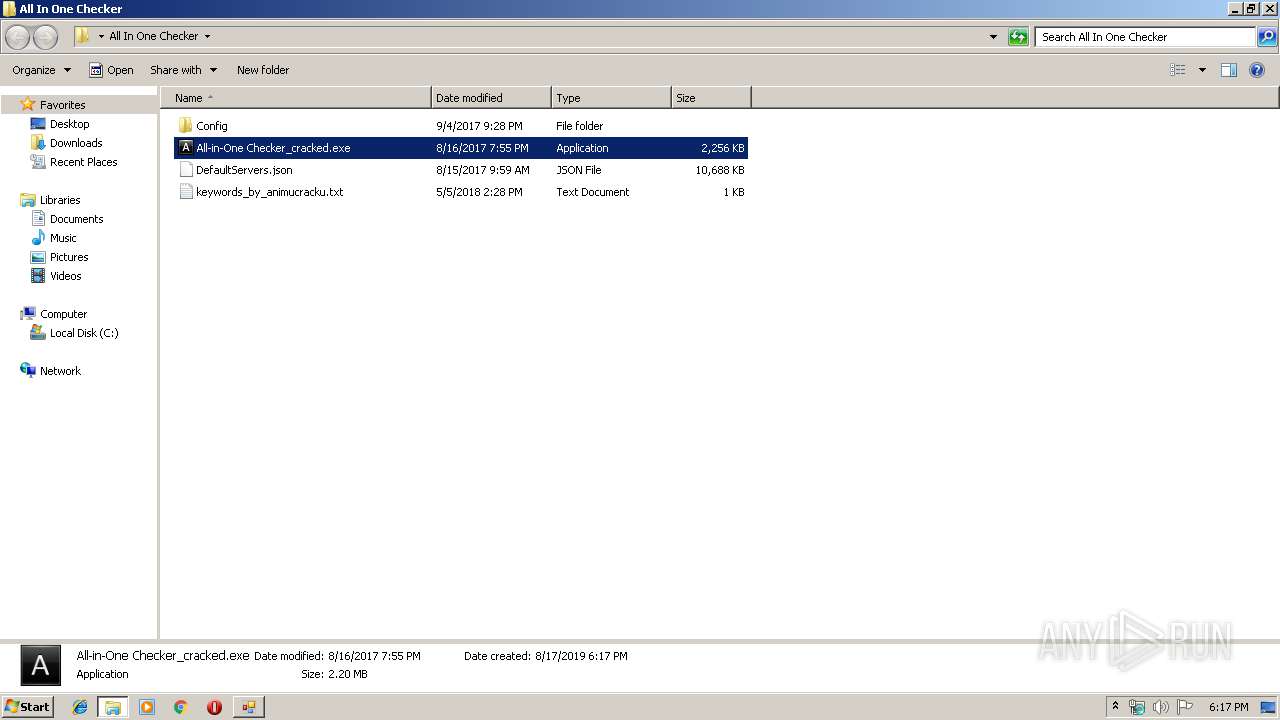Click the Open toolbar button
This screenshot has width=1280, height=720.
[x=111, y=70]
